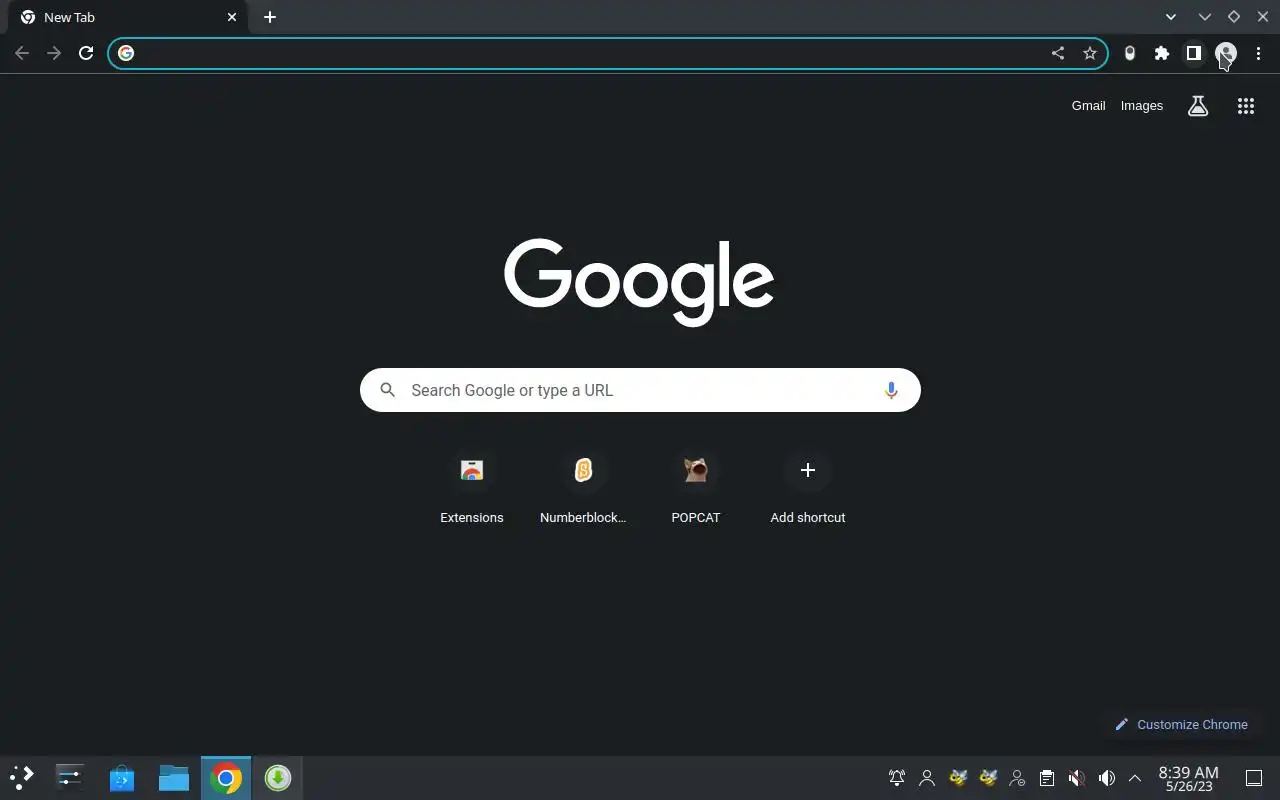The height and width of the screenshot is (800, 1280).
Task: Go back using the back arrow
Action: [x=22, y=53]
